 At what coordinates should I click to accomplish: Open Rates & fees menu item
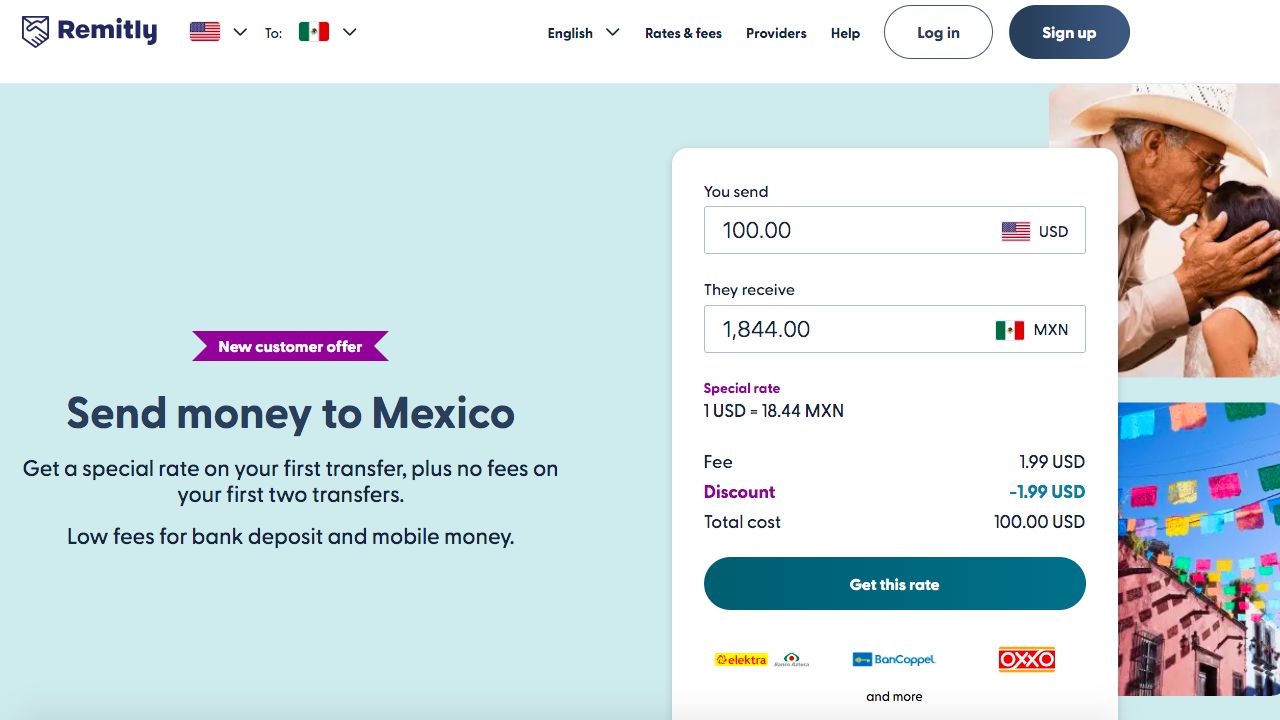tap(683, 33)
